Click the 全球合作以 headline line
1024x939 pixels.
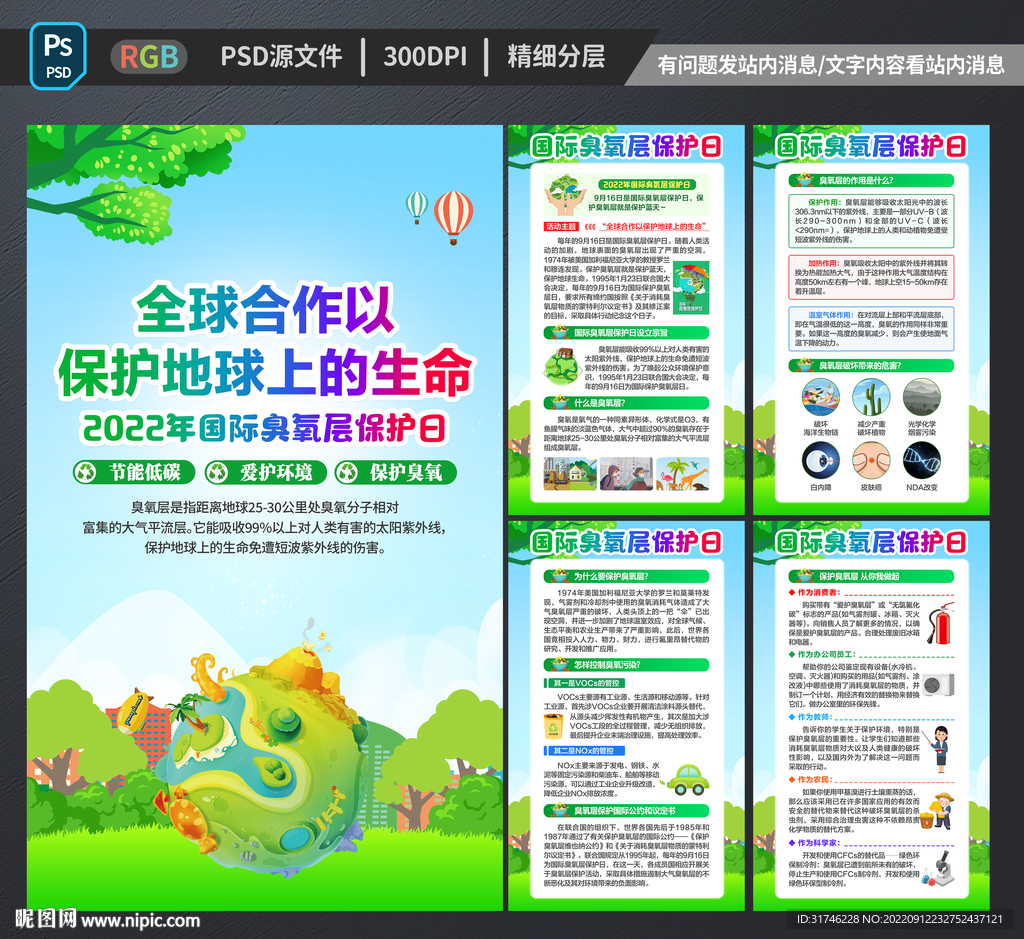click(264, 309)
